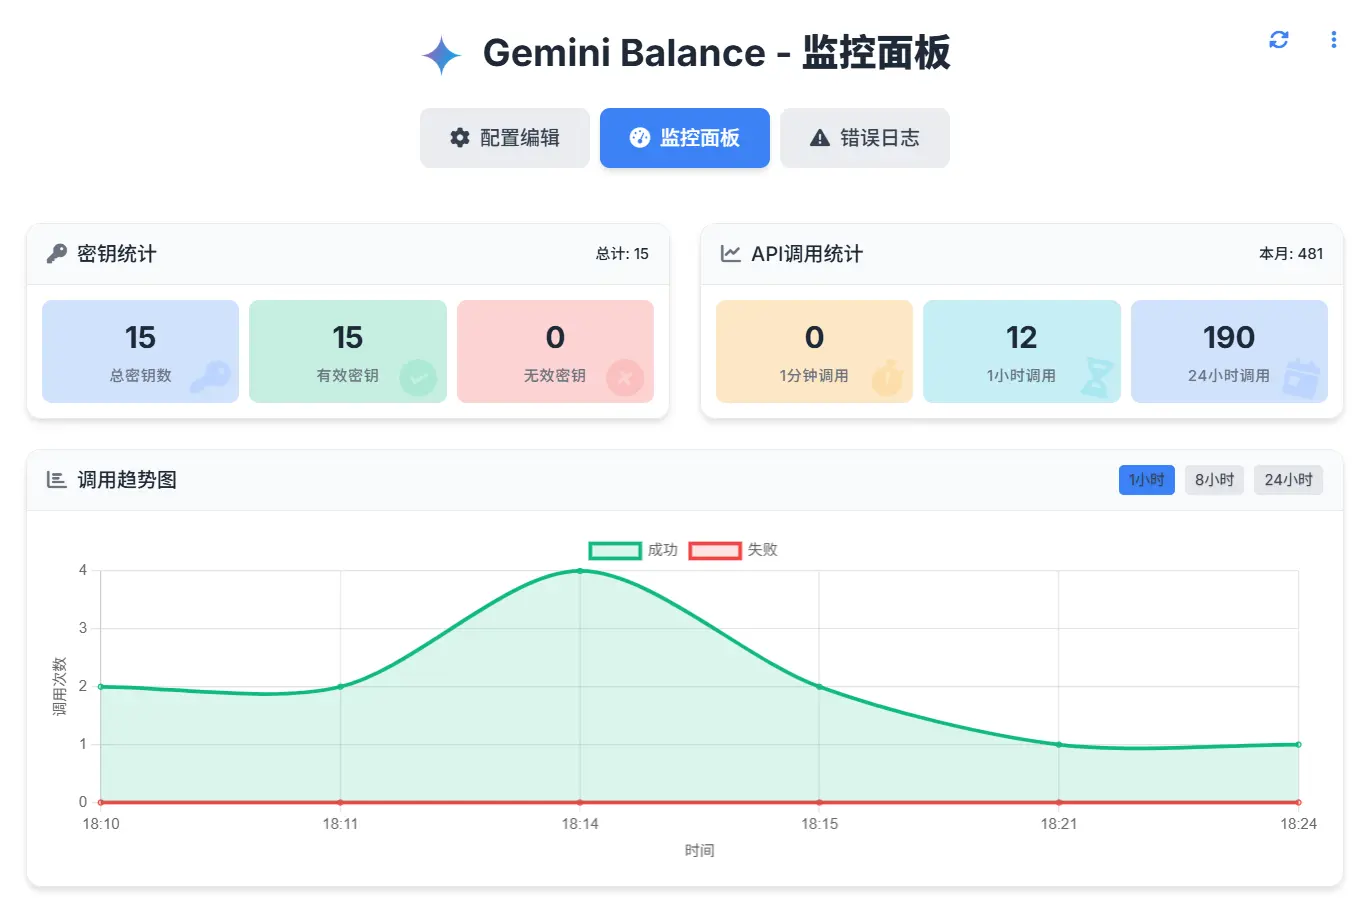Viewport: 1359px width, 900px height.
Task: Select the 监控面板 tab
Action: [x=684, y=138]
